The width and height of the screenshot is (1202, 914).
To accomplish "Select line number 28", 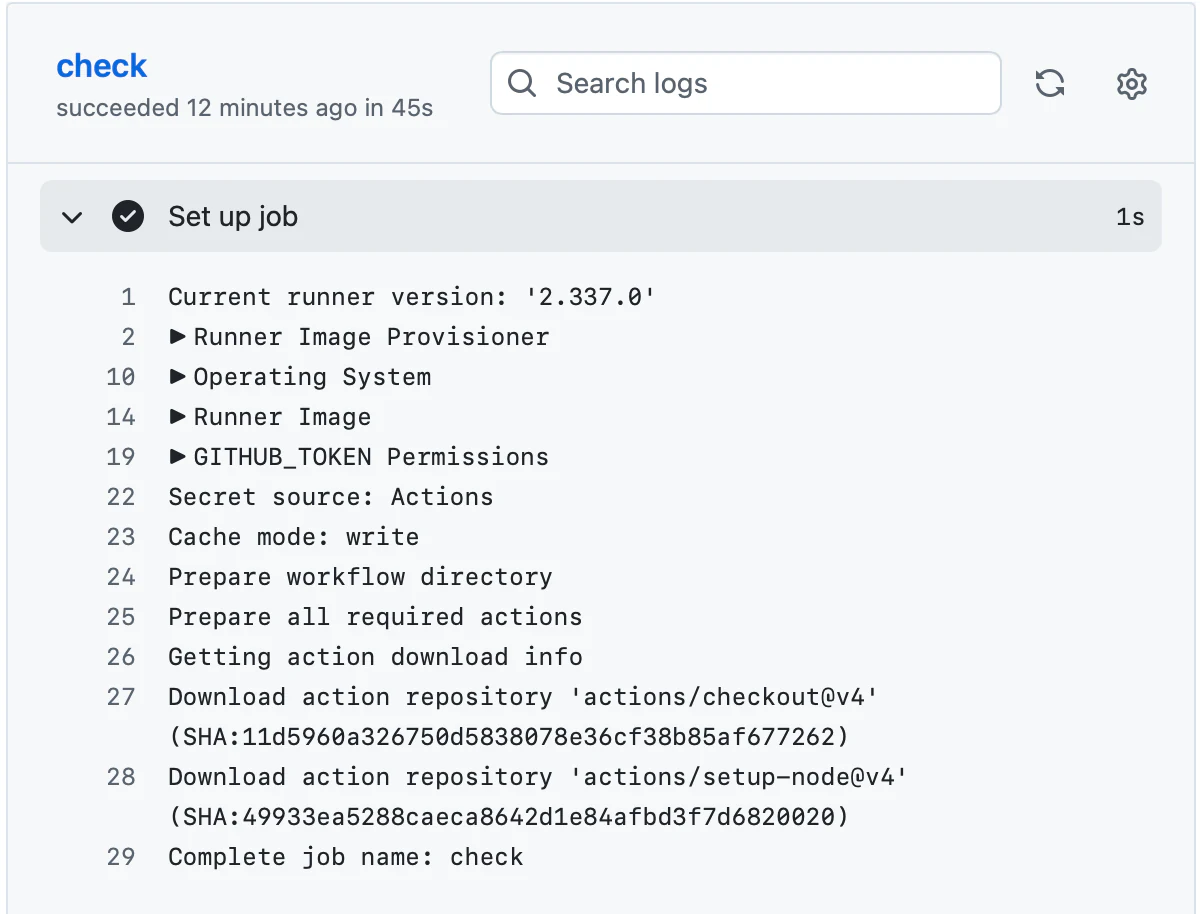I will tap(120, 777).
